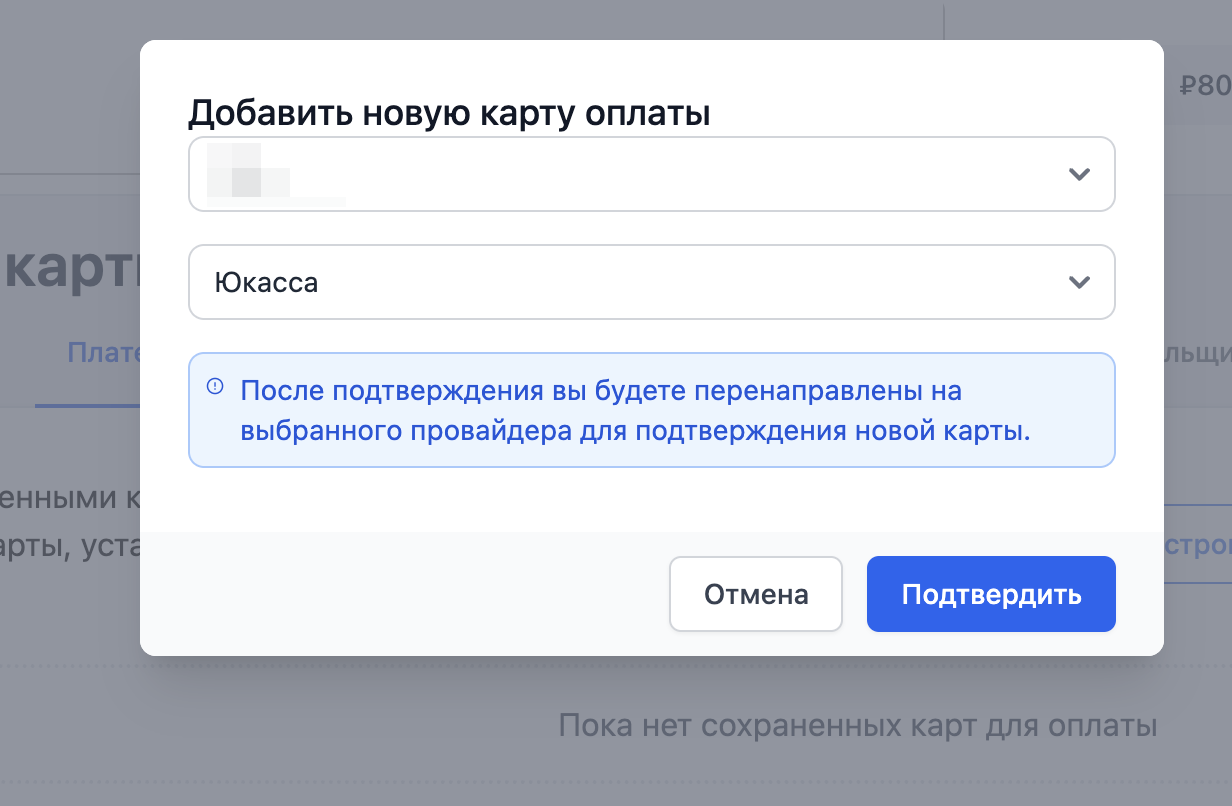The width and height of the screenshot is (1232, 806).
Task: Cancel the dialog with the Отмена button
Action: coord(755,594)
